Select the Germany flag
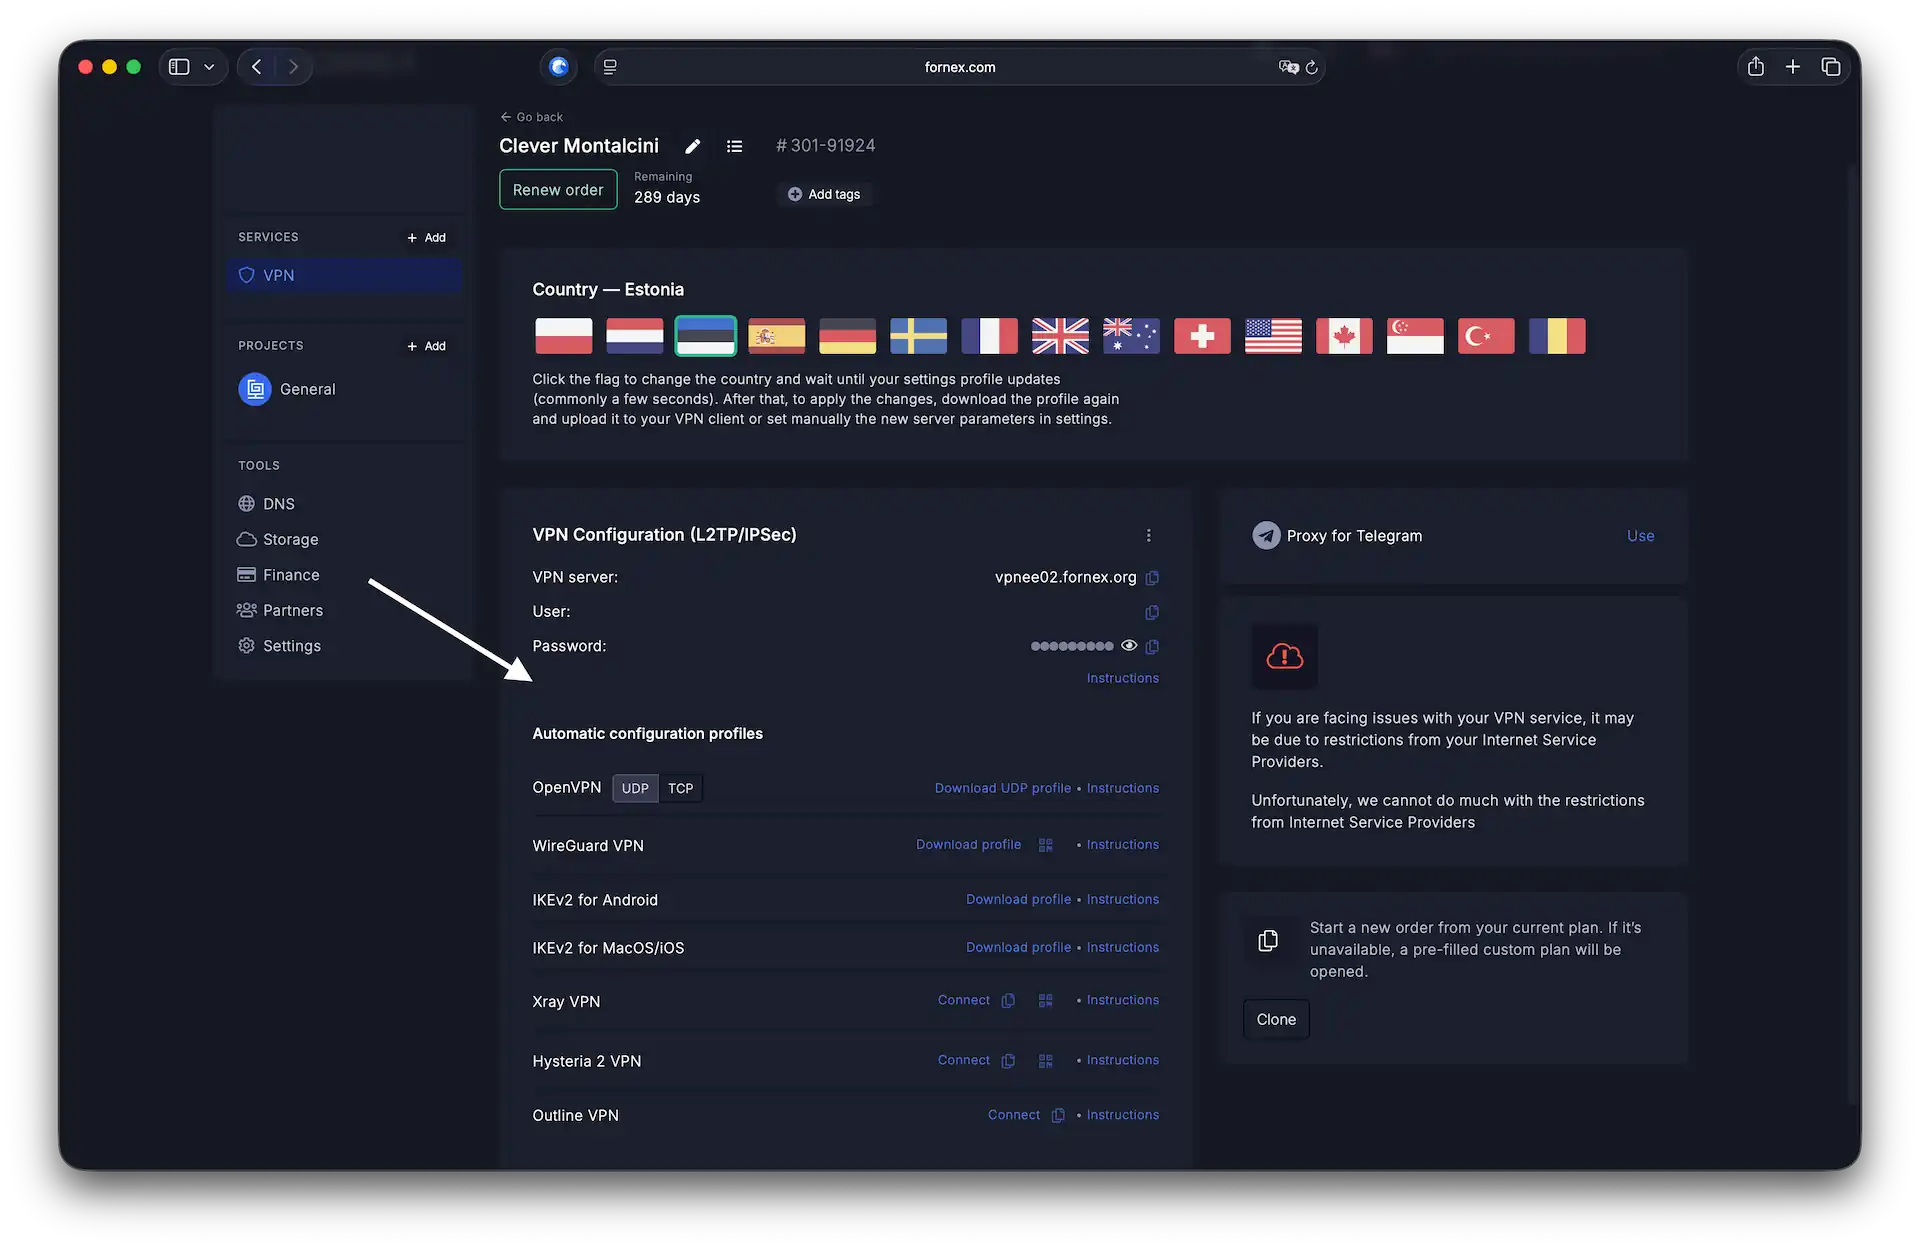Image resolution: width=1920 pixels, height=1248 pixels. point(848,336)
